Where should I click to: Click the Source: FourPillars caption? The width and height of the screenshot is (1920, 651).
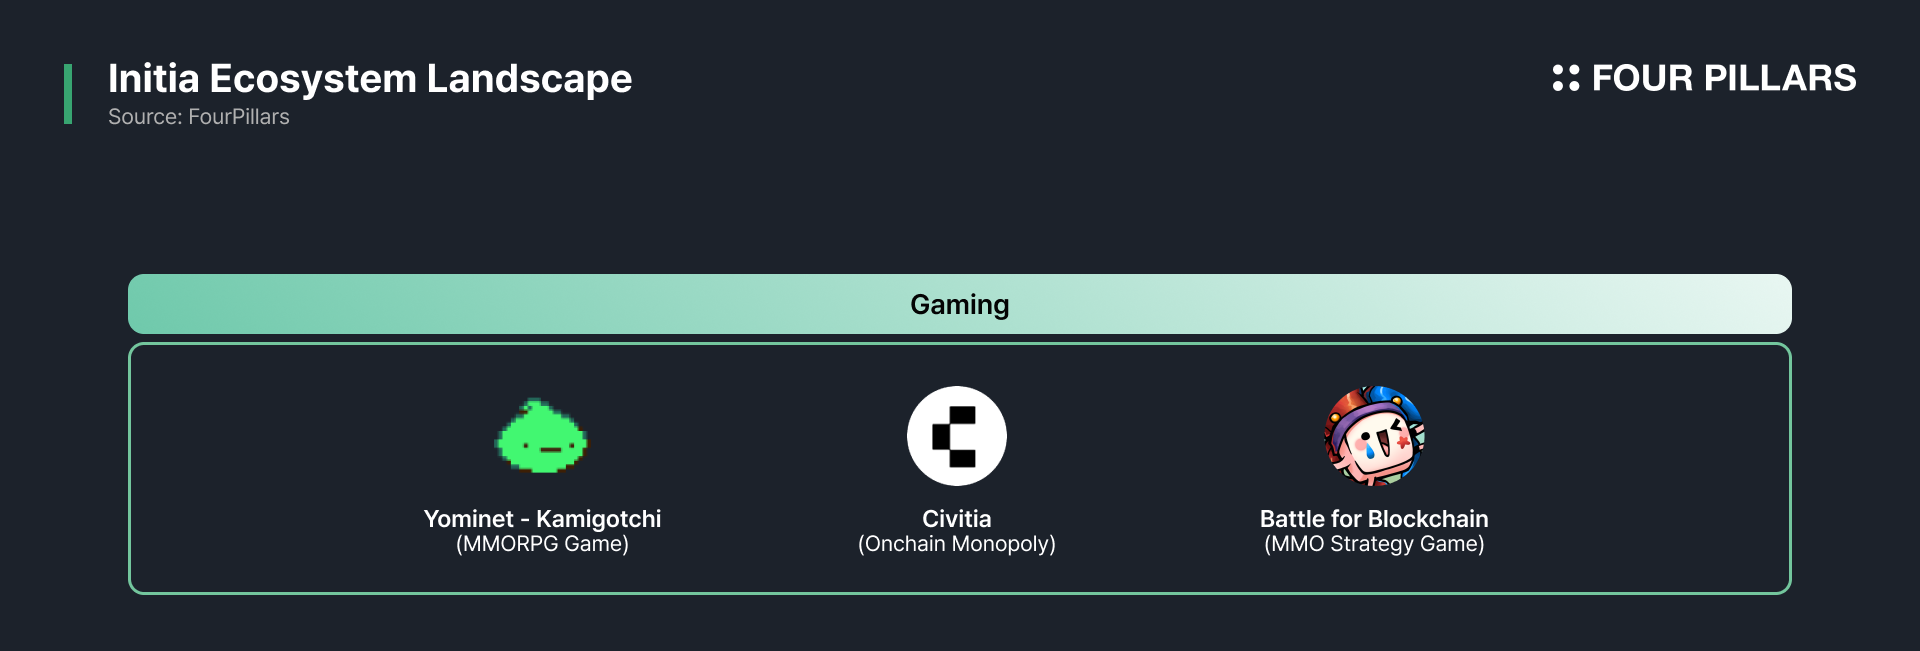pos(199,117)
